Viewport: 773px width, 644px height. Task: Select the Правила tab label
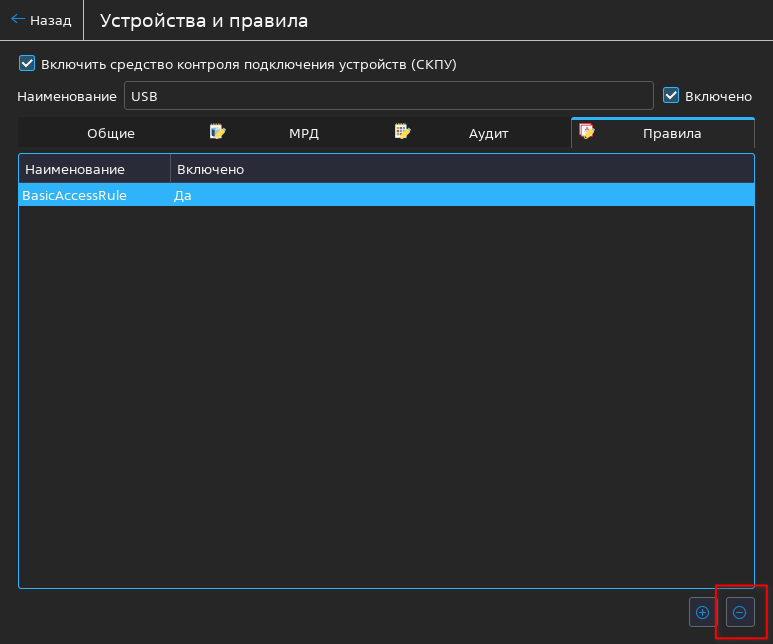pos(671,133)
